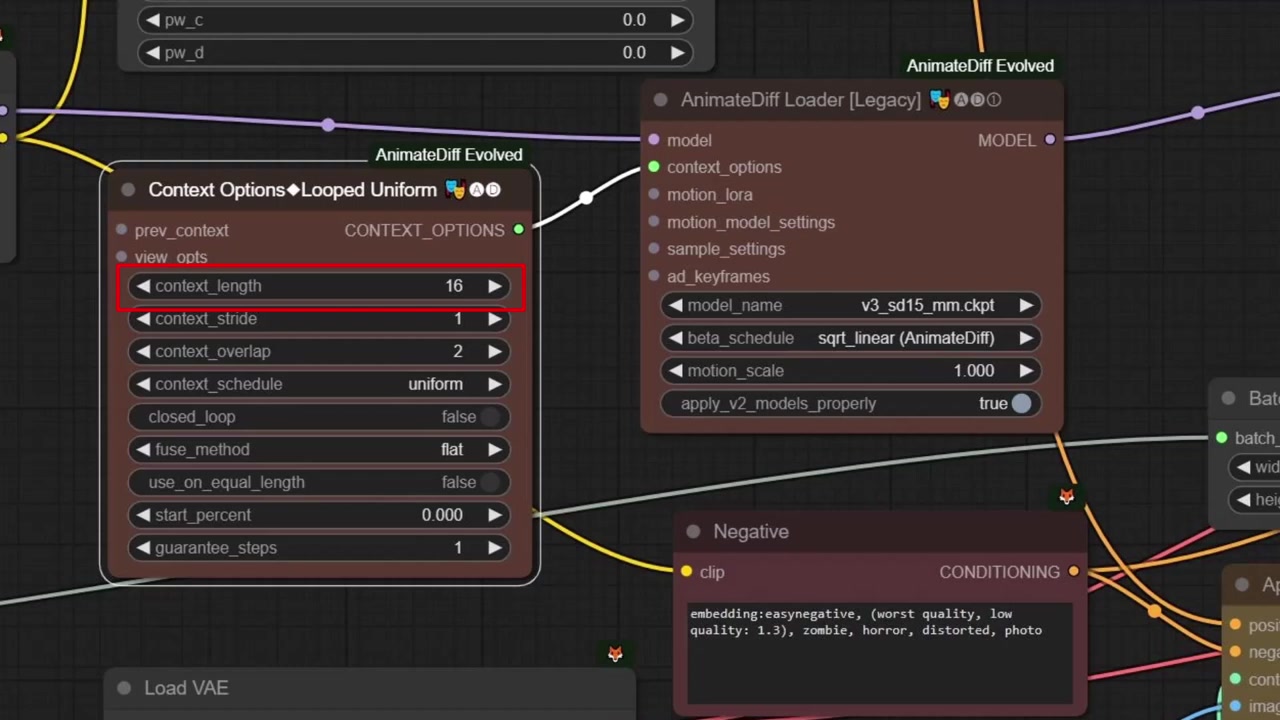Click the masks emoji icon on Context Options title
This screenshot has width=1280, height=720.
455,190
